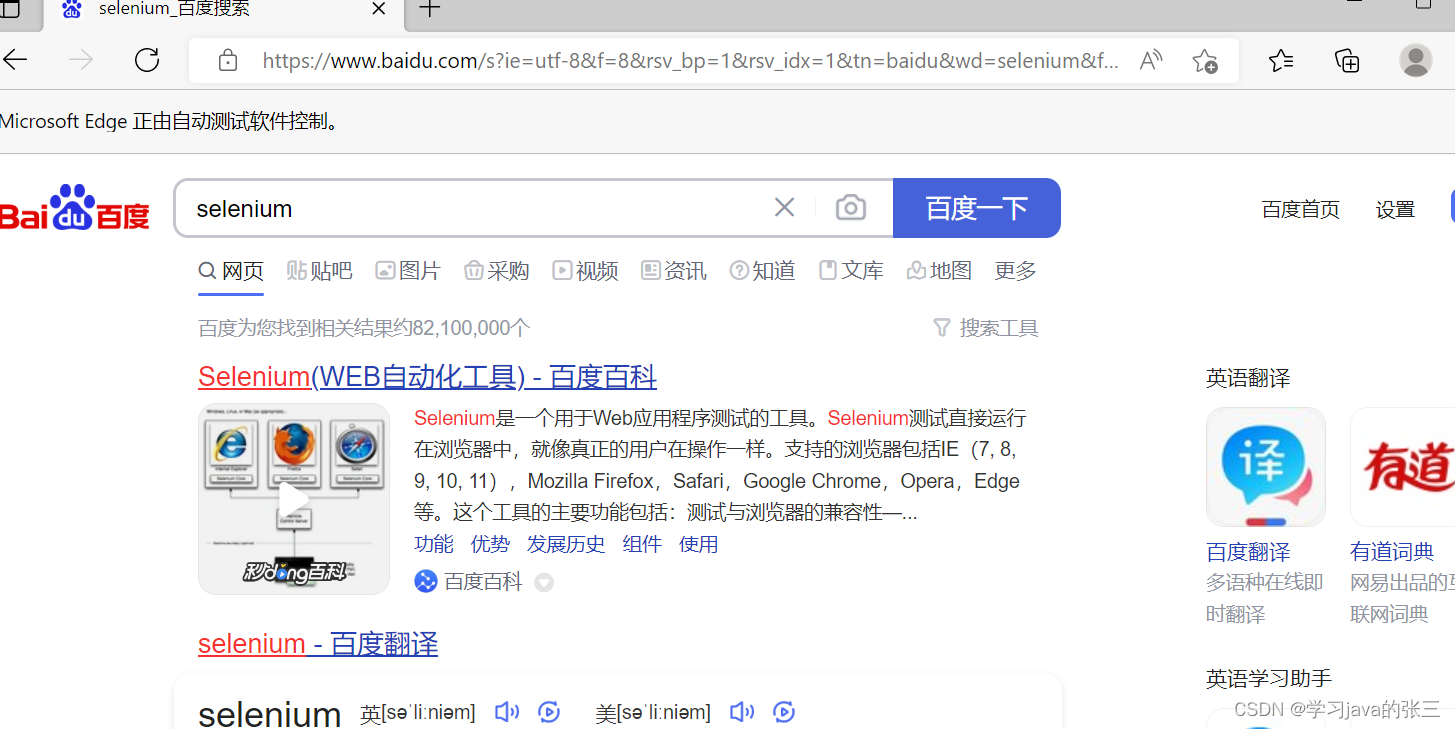Open image search via the camera icon

[851, 208]
